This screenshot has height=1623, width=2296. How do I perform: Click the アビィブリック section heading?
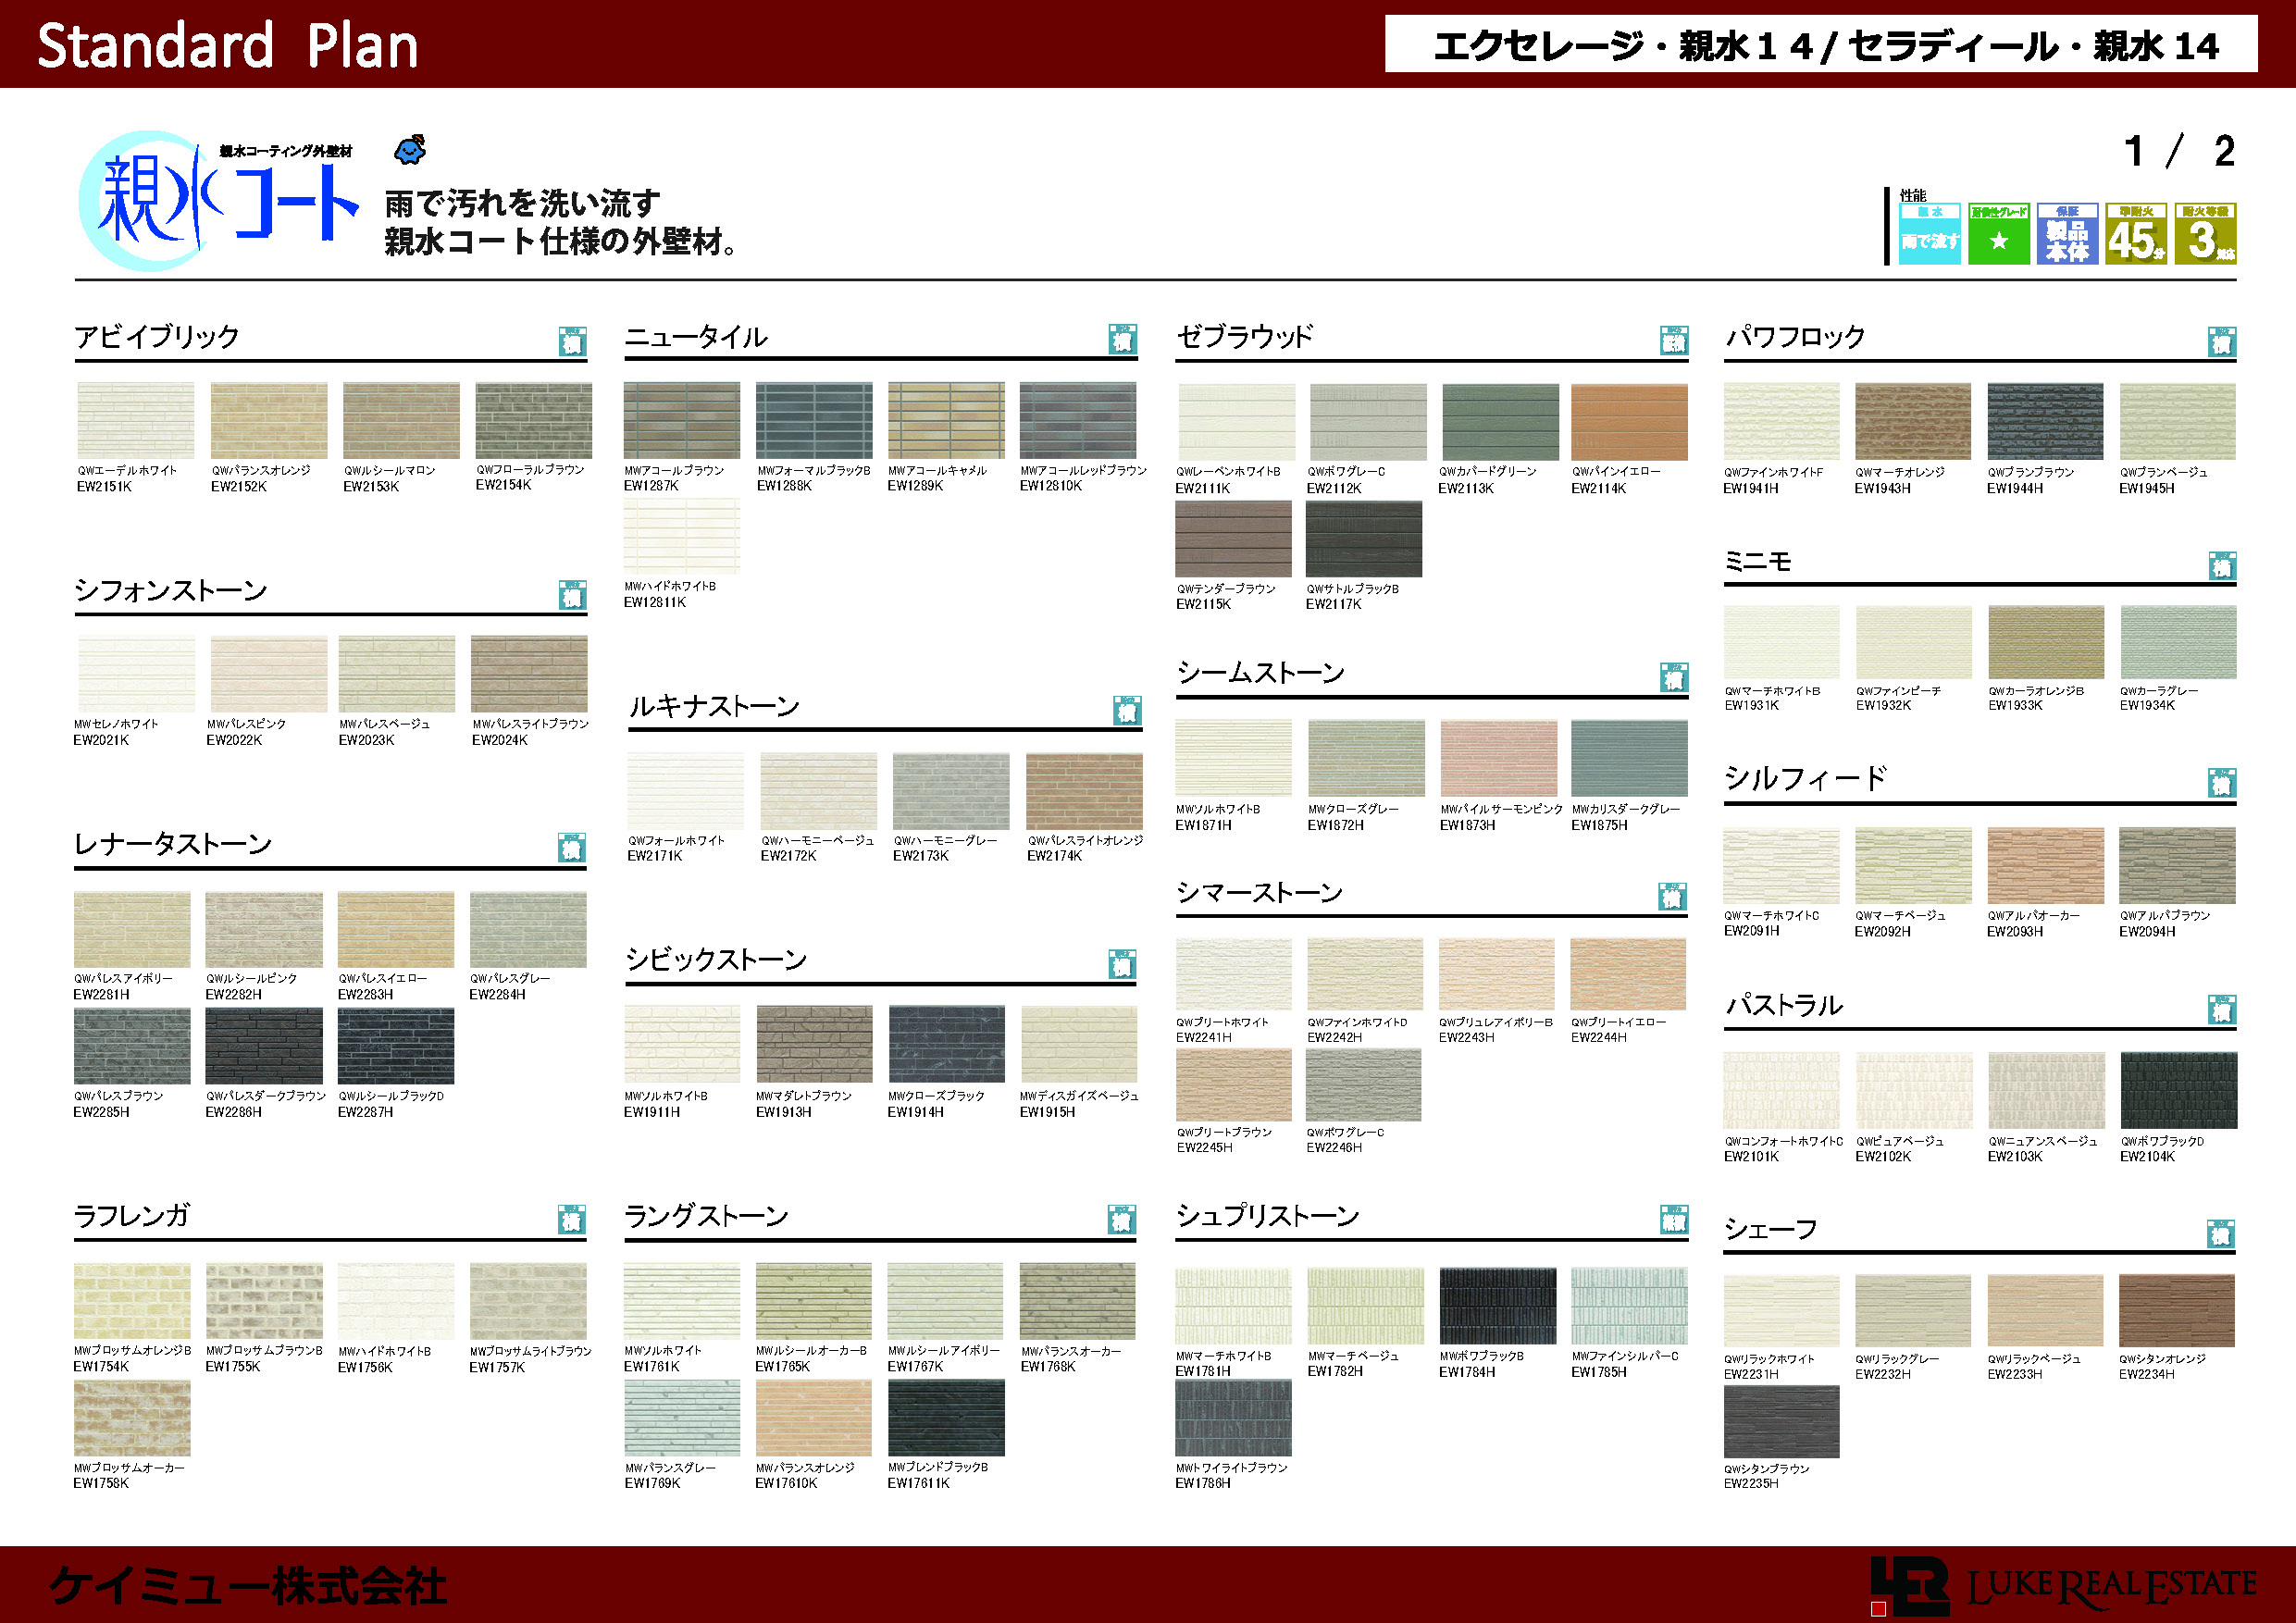point(157,336)
